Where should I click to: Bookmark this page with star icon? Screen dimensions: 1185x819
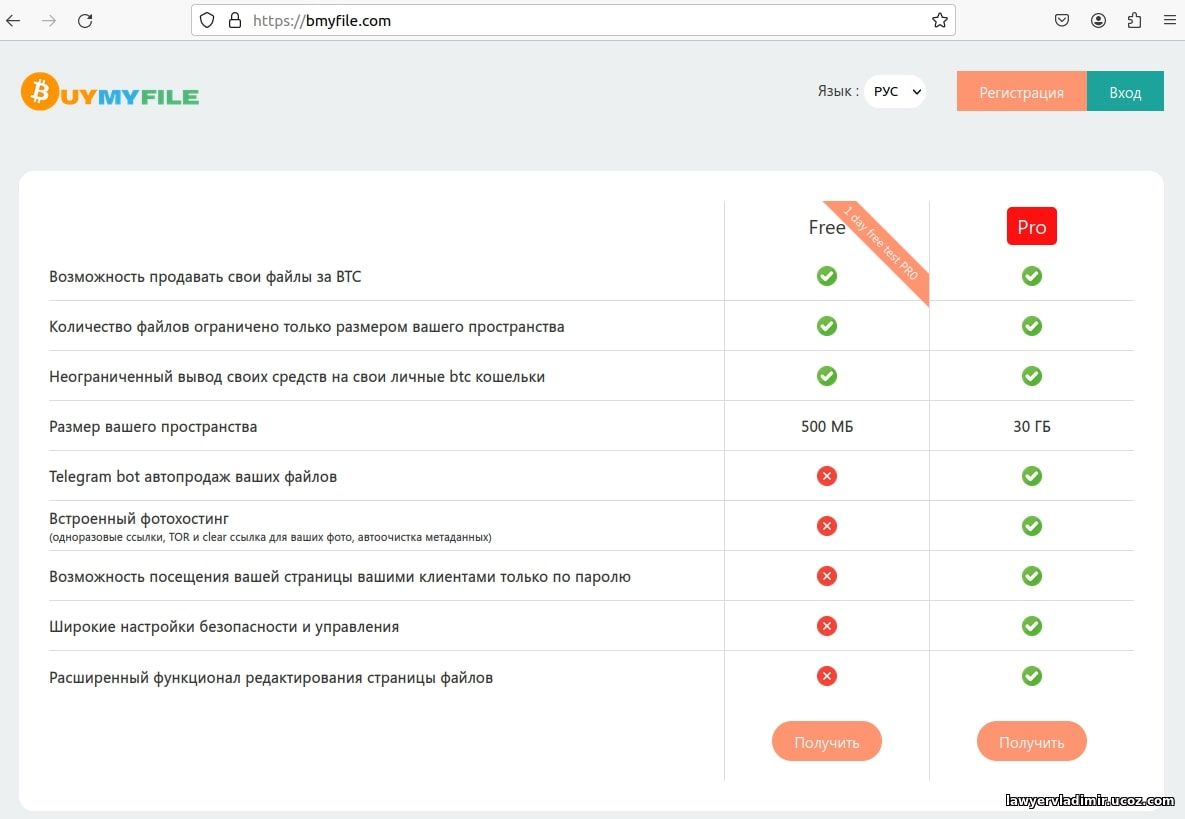click(x=939, y=20)
